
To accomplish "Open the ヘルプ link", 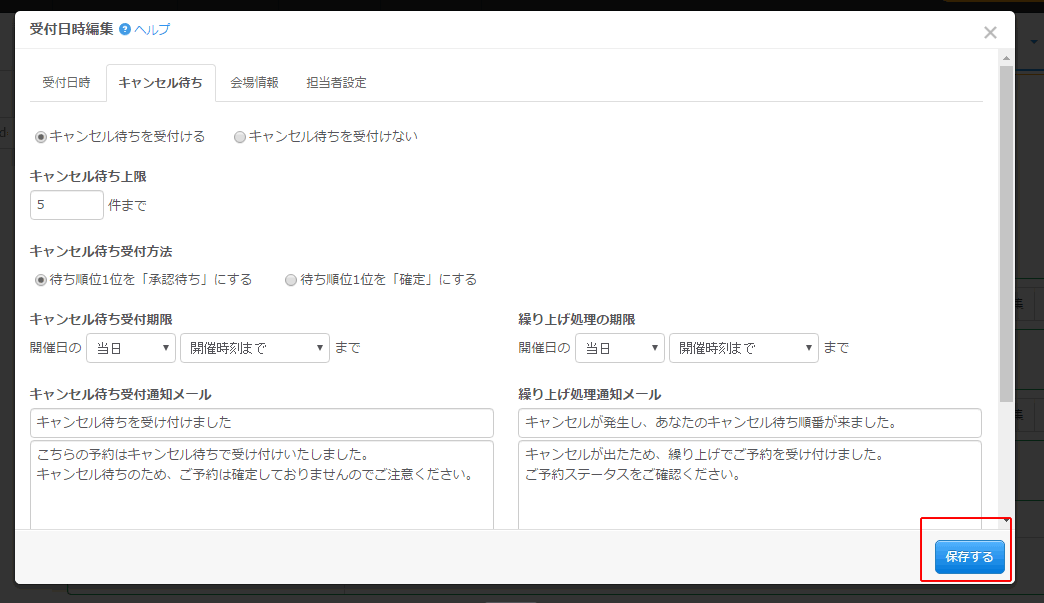I will 152,30.
